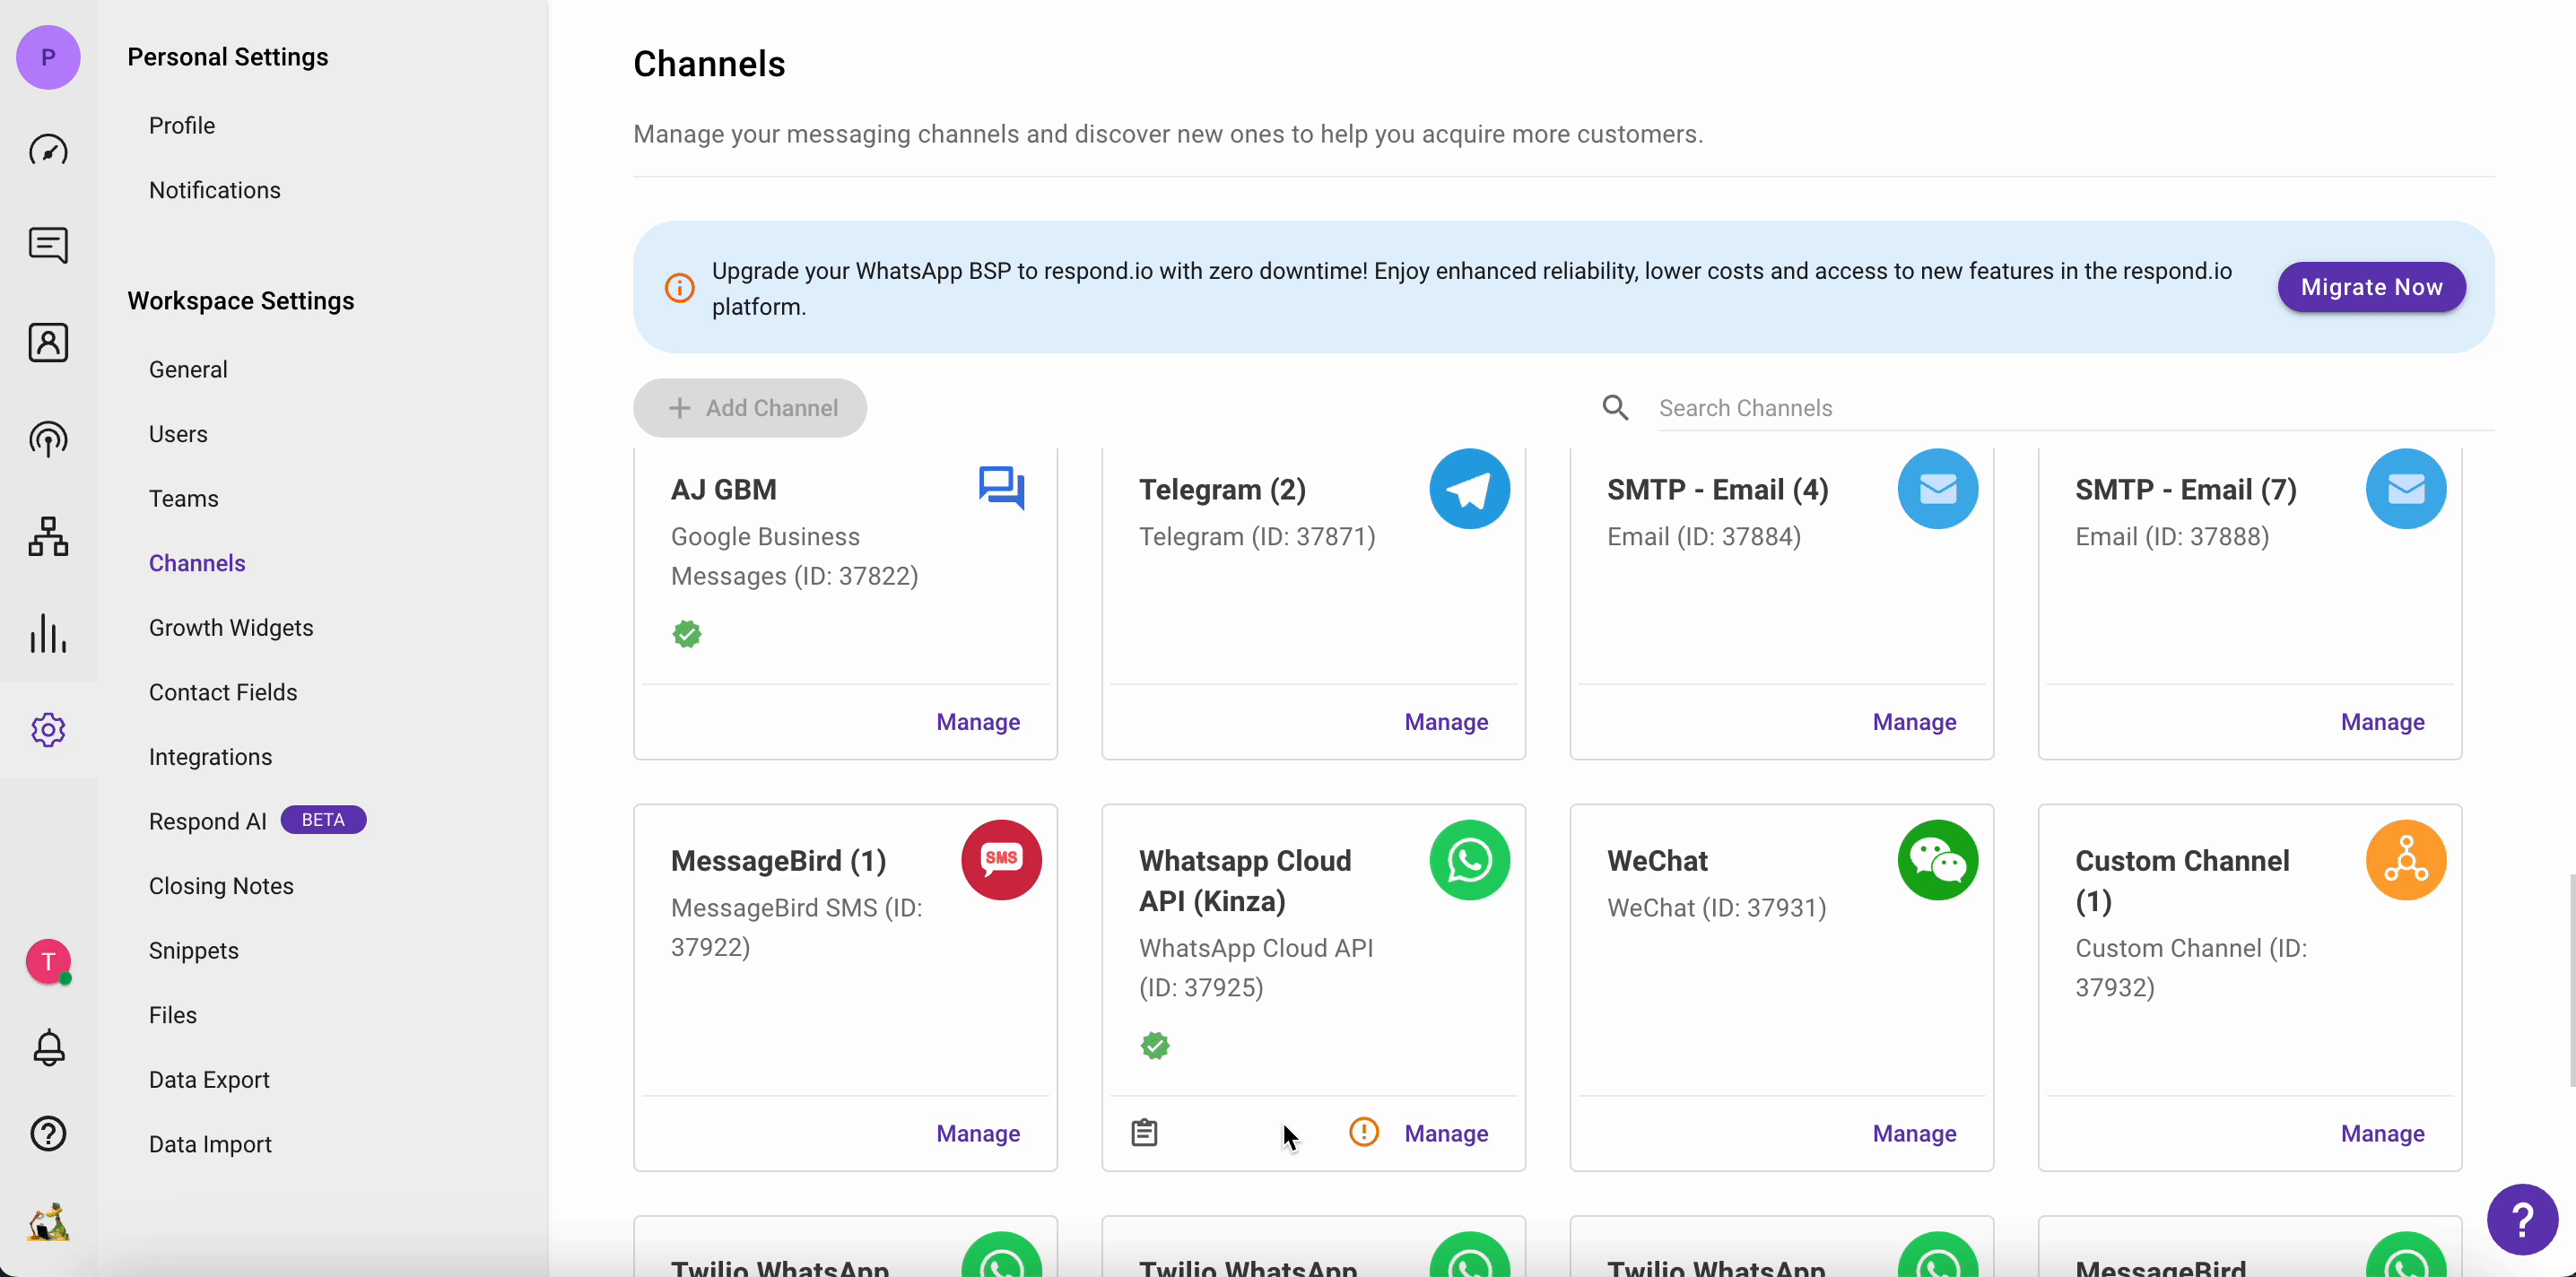Image resolution: width=2576 pixels, height=1277 pixels.
Task: Open the Contacts icon in sidebar
Action: 48,342
